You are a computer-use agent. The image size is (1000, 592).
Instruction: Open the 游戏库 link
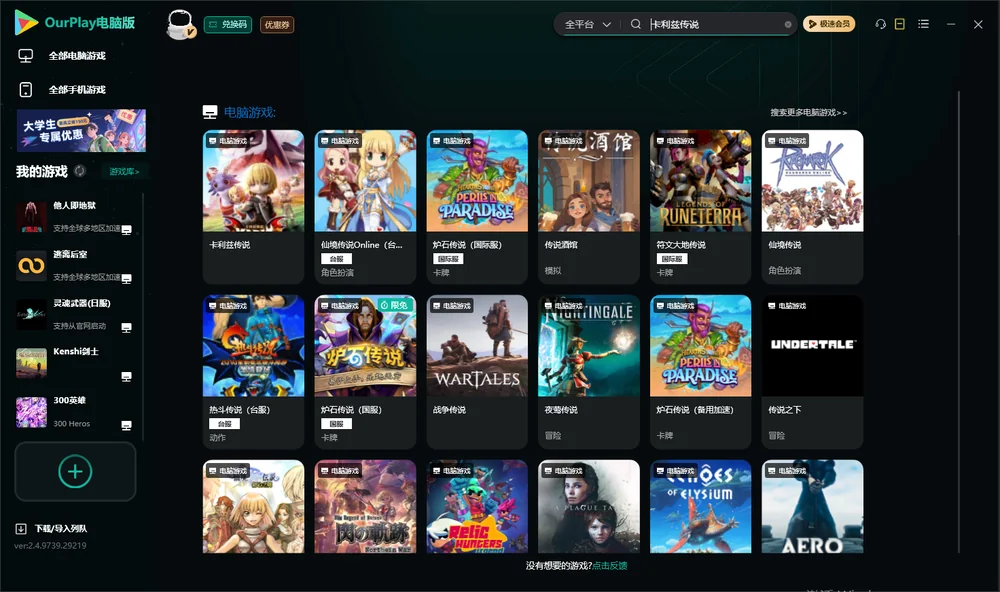(124, 172)
